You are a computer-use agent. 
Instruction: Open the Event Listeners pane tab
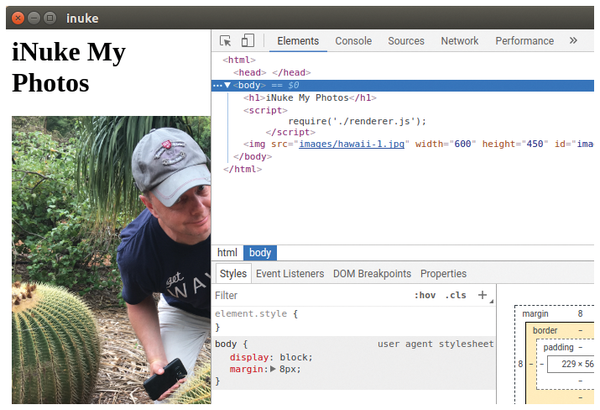click(x=290, y=274)
